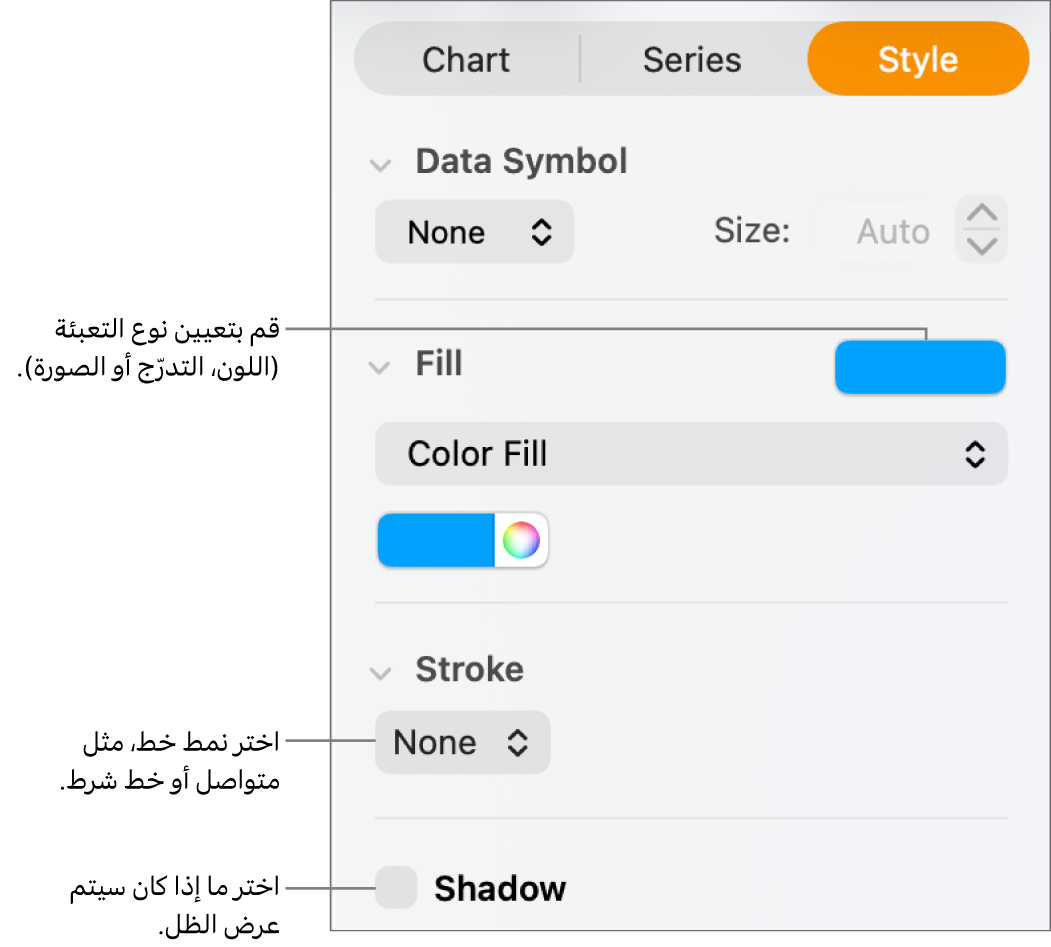This screenshot has height=947, width=1051.
Task: Enable the Shadow checkbox
Action: (x=396, y=888)
